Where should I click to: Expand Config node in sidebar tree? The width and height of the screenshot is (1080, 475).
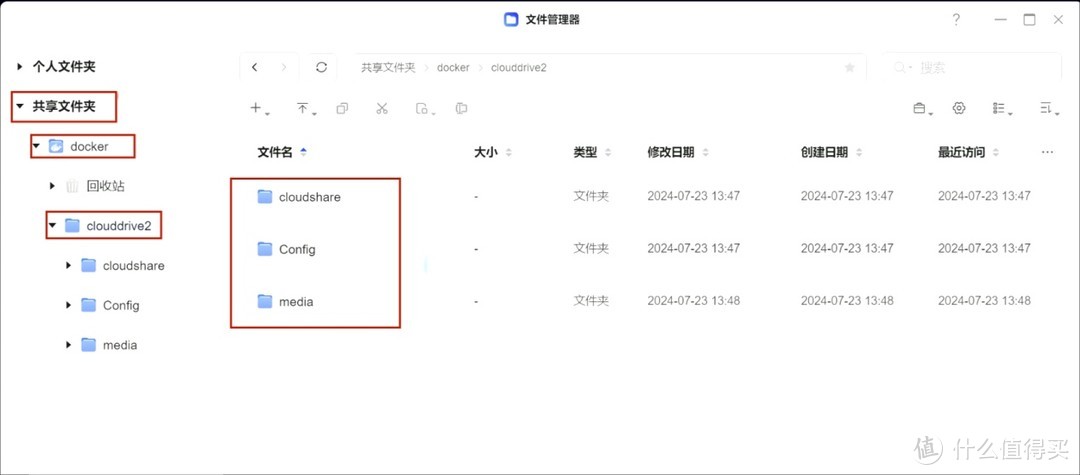point(68,305)
